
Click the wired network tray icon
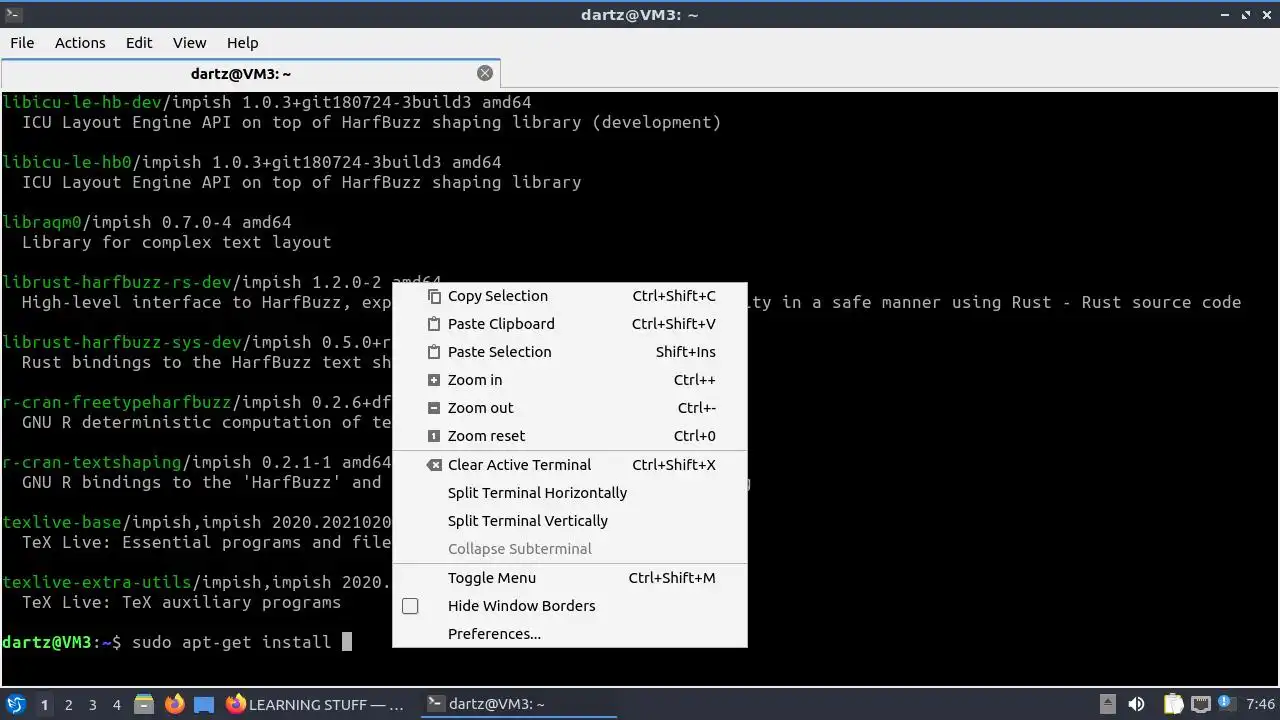pos(1201,704)
